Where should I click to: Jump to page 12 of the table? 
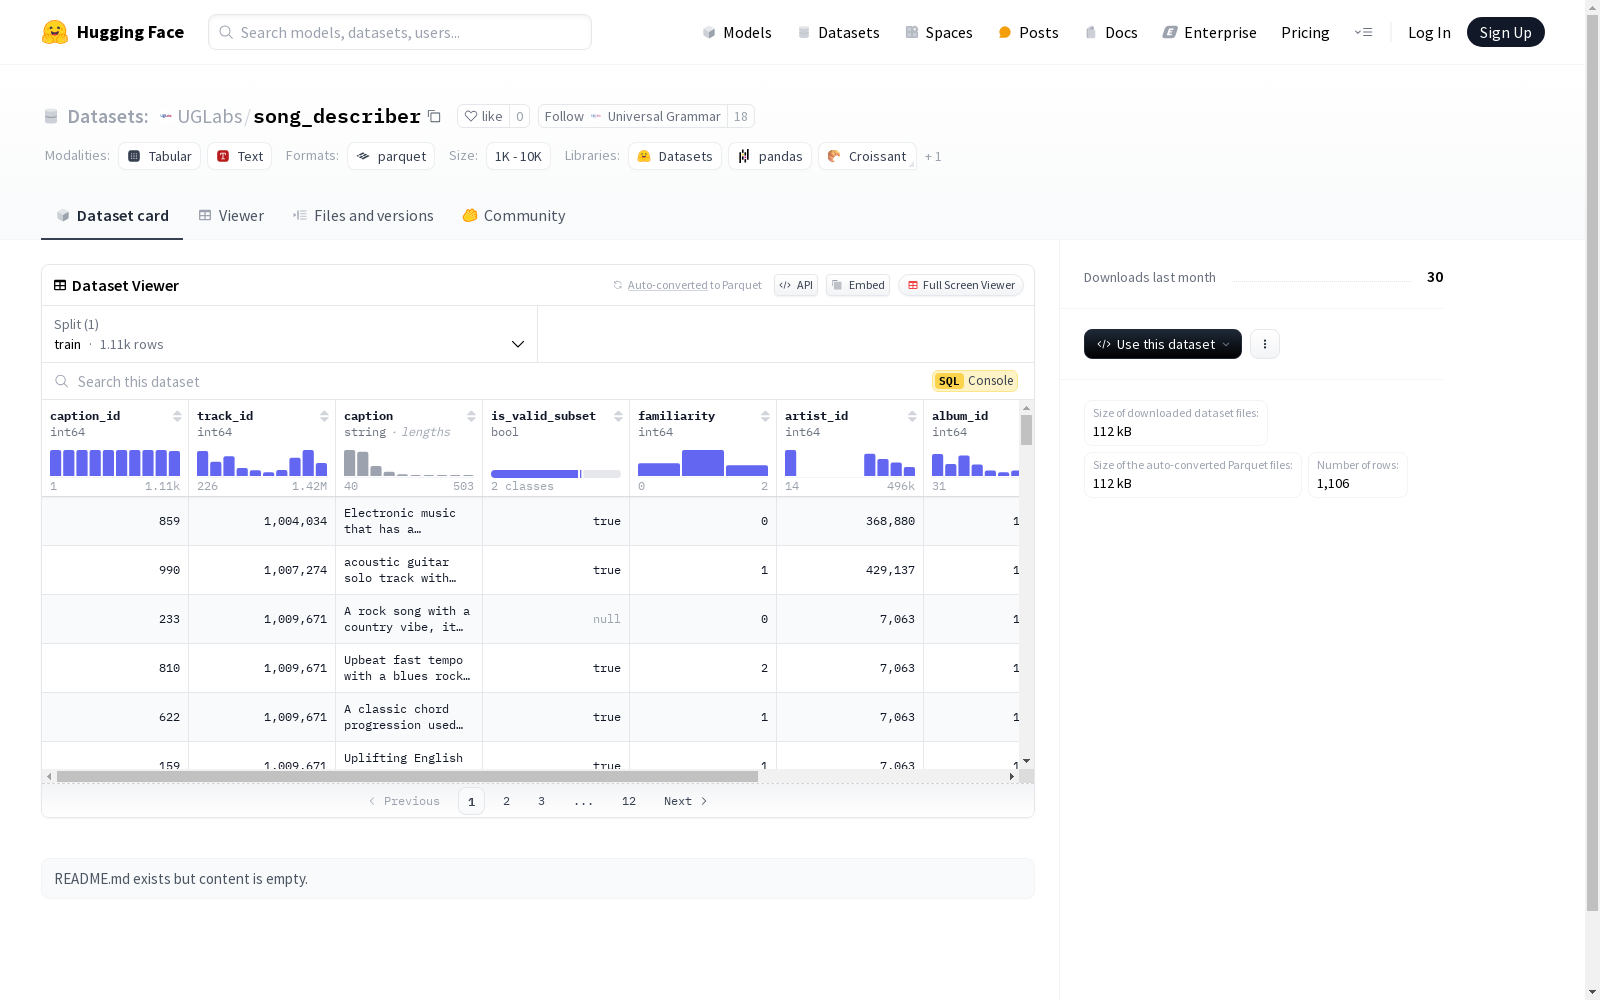[629, 801]
